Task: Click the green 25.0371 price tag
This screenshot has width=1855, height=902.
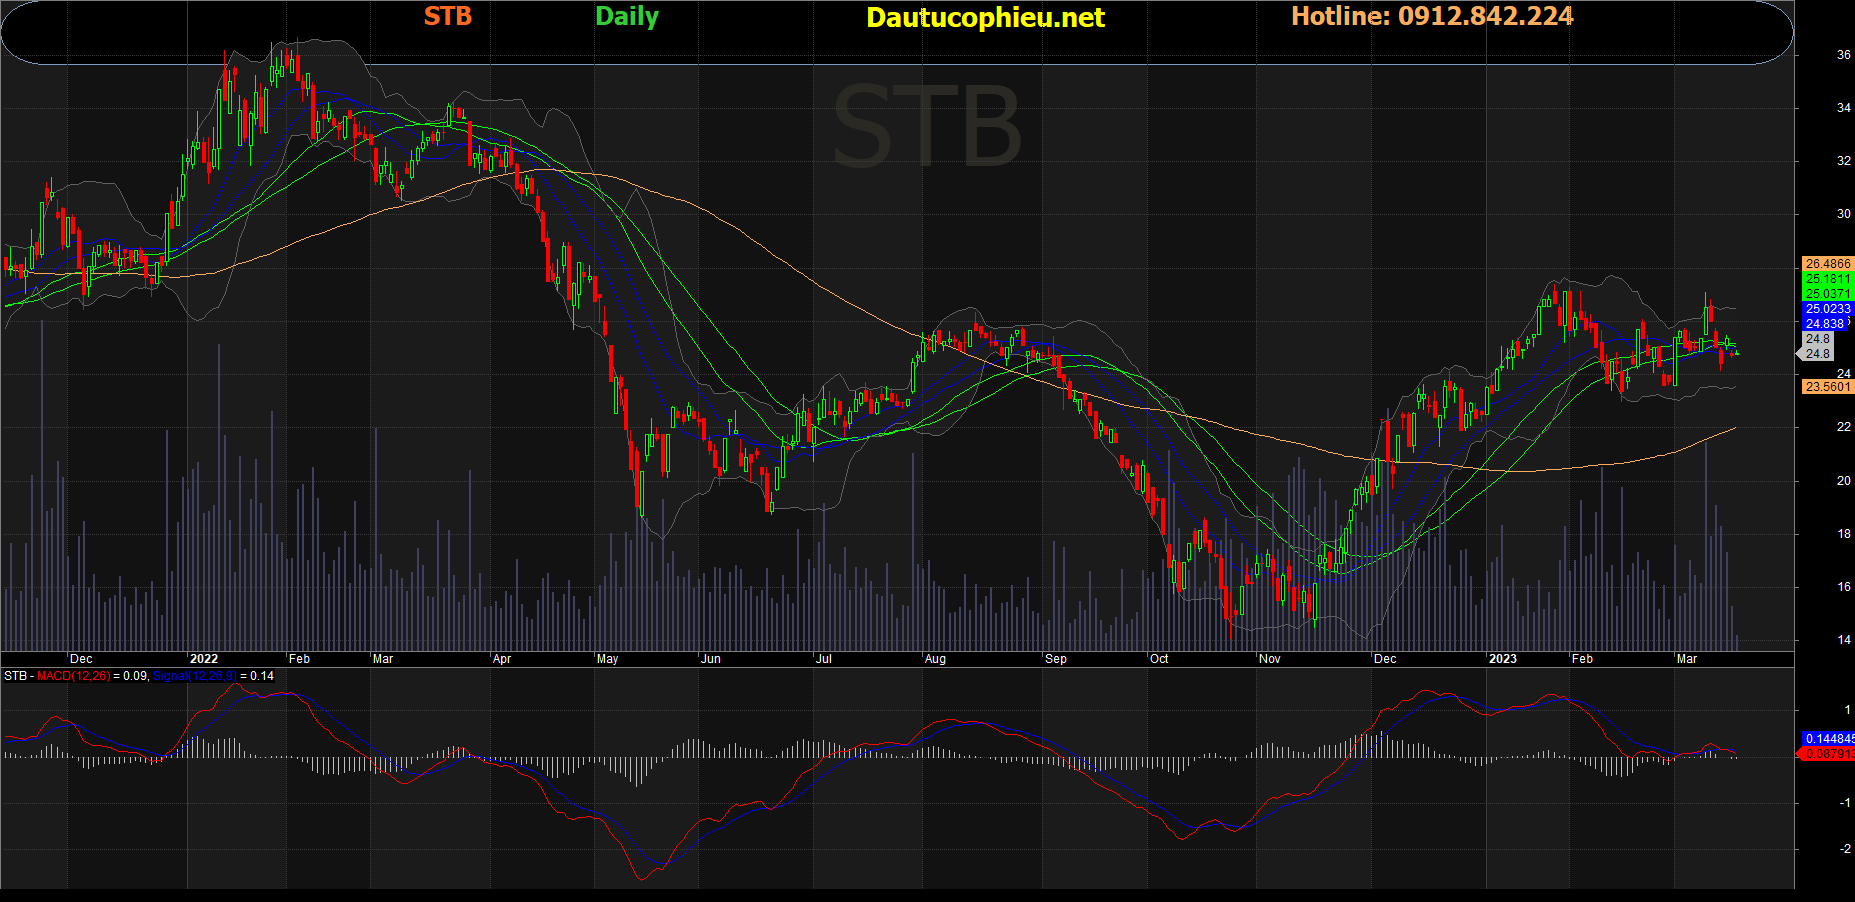Action: pyautogui.click(x=1826, y=294)
